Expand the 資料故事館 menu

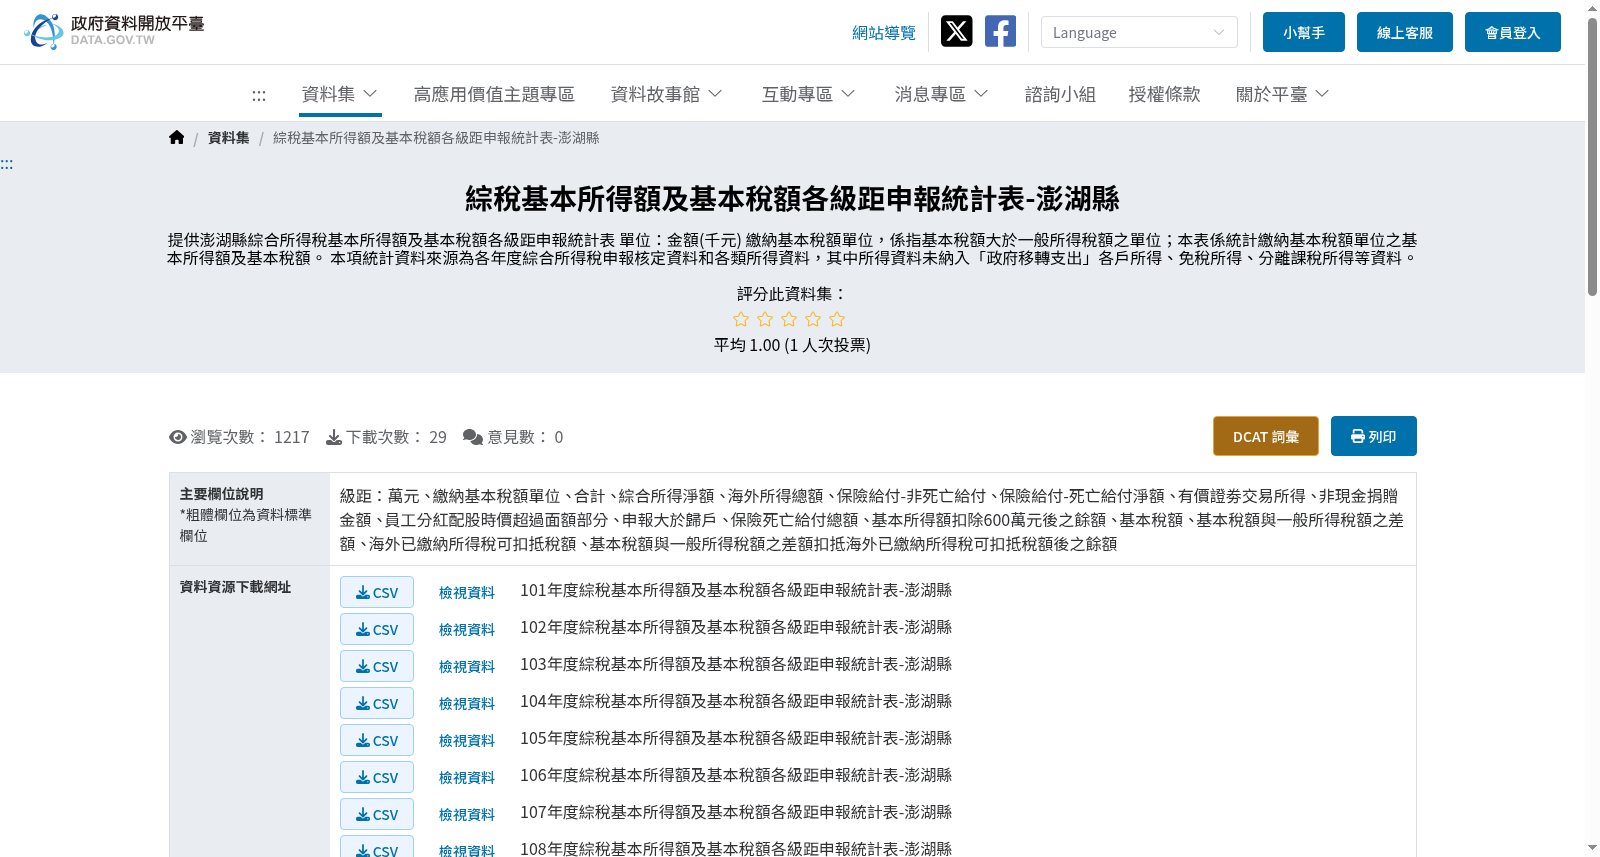(x=667, y=94)
